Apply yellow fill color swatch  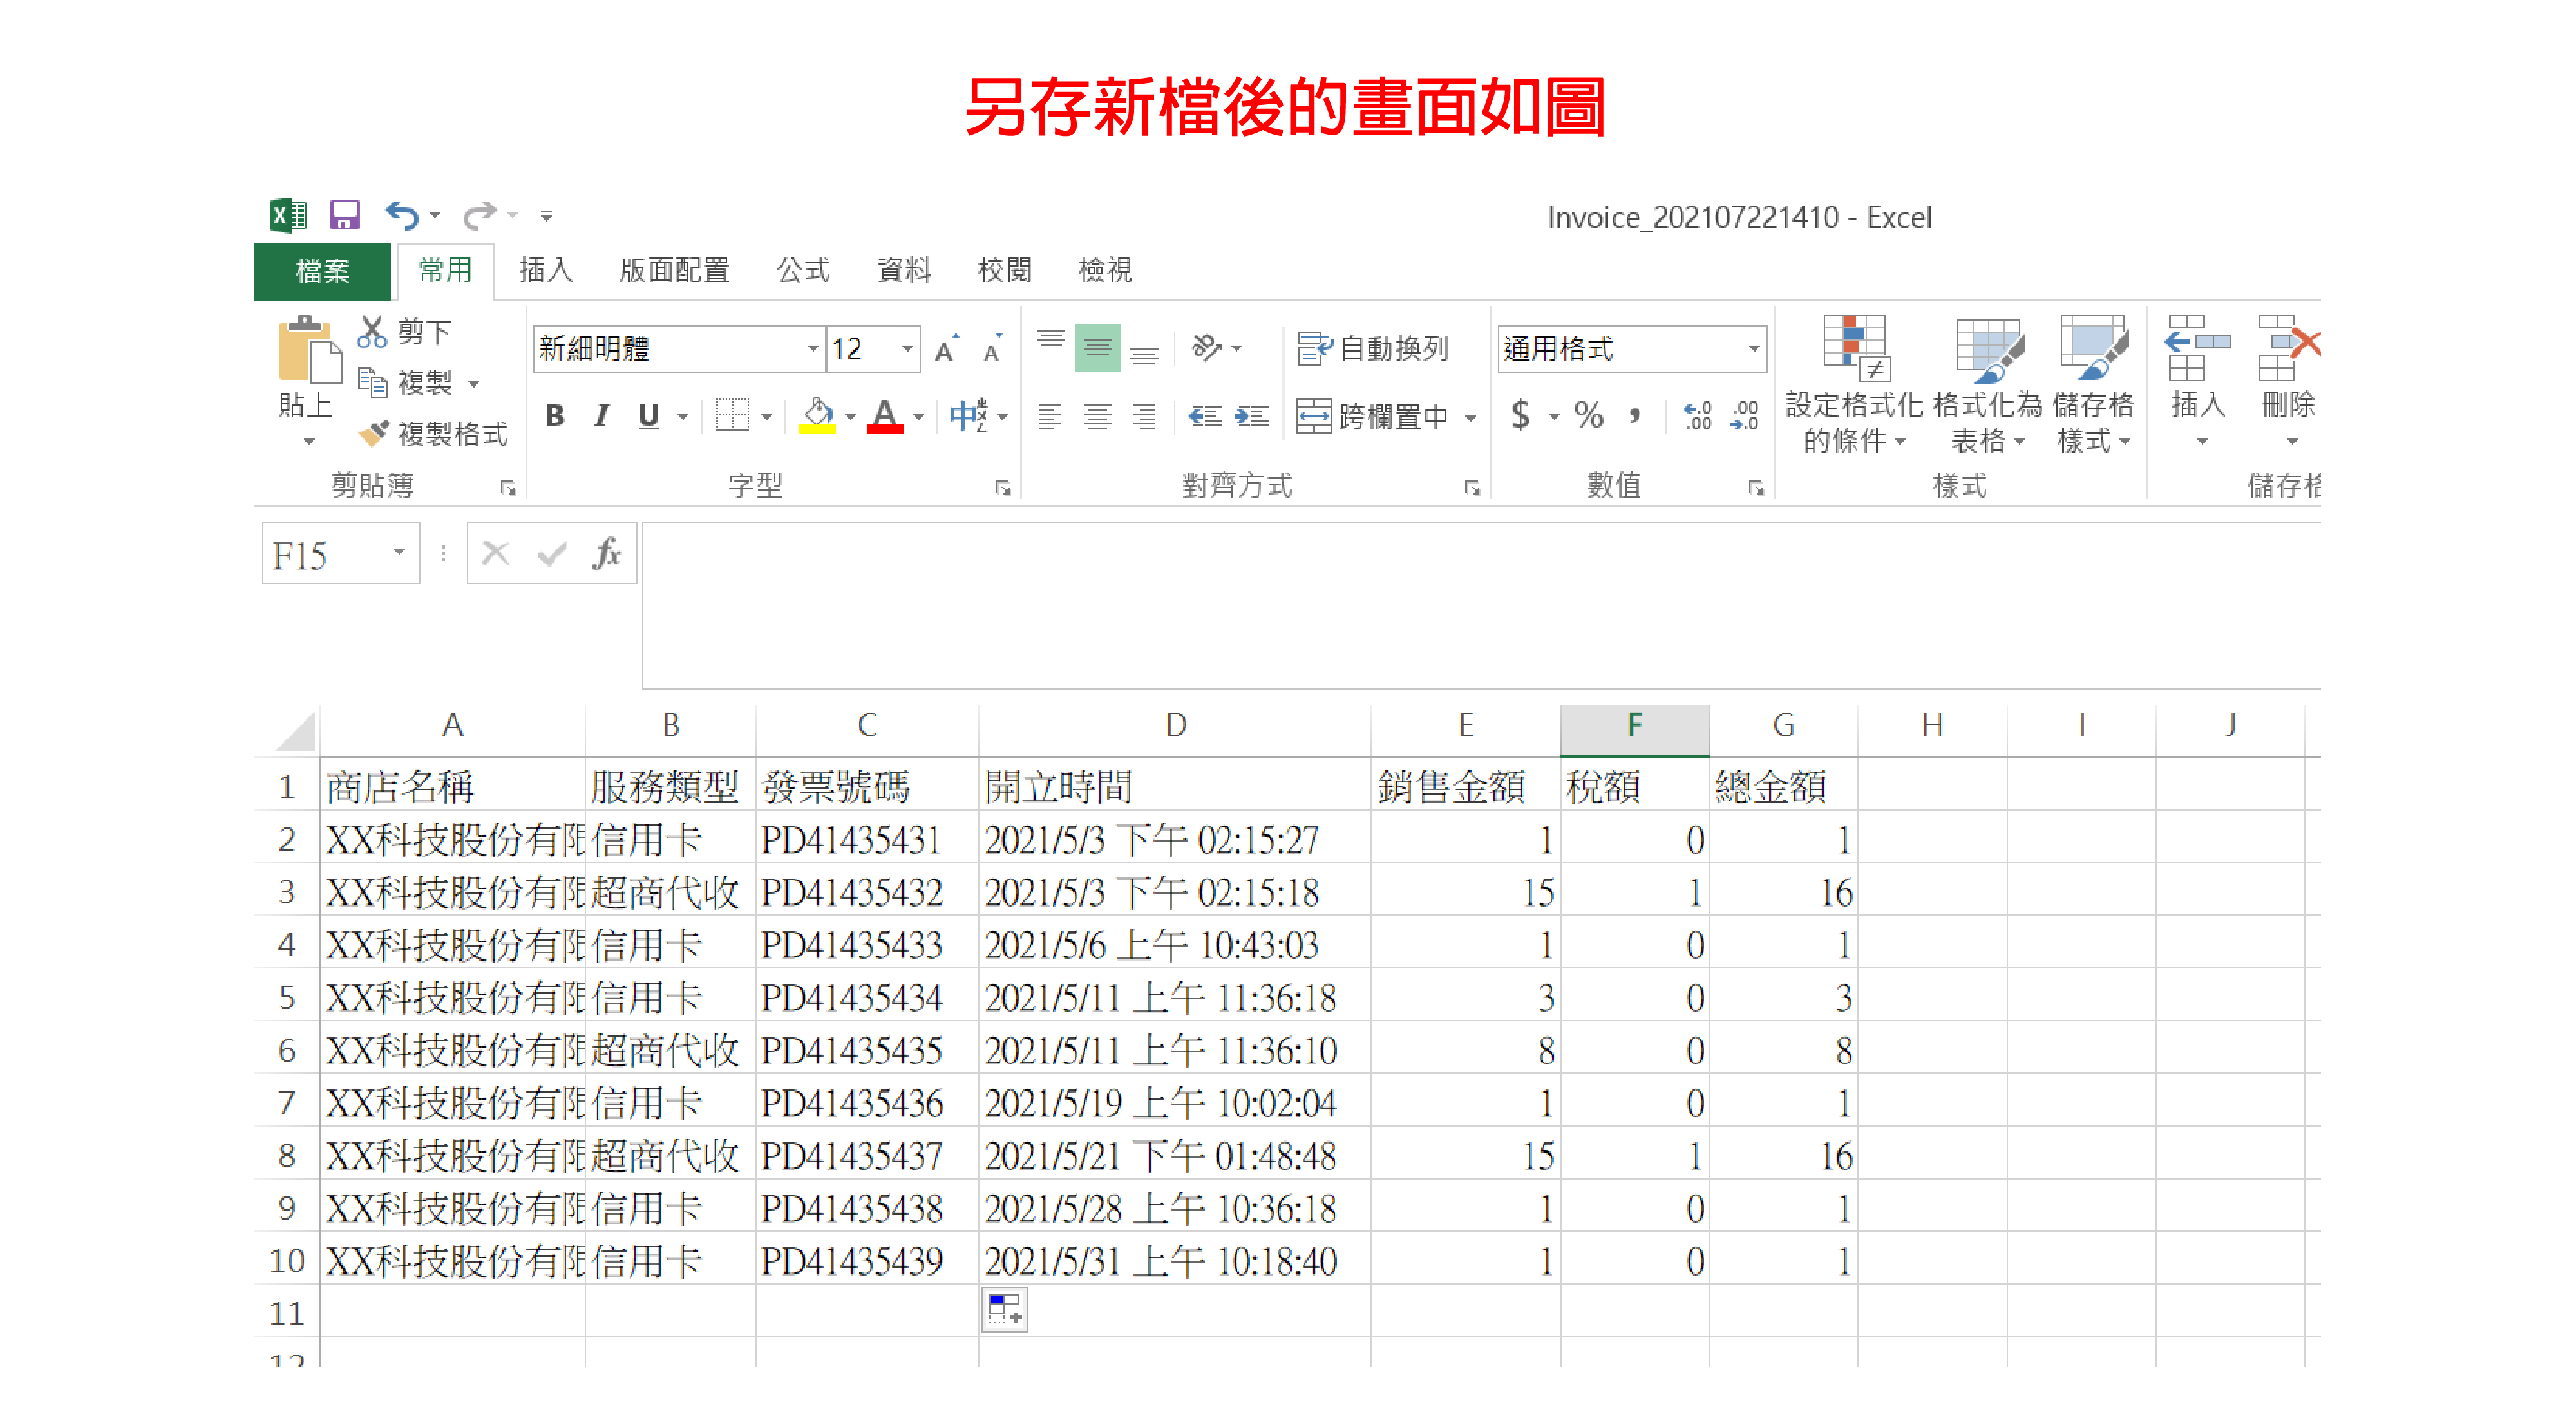pos(818,415)
